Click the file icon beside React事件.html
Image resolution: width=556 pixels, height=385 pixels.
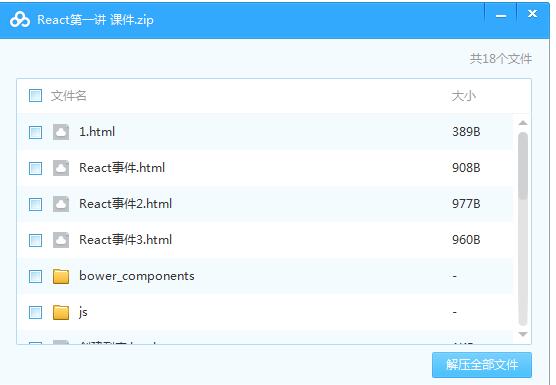click(x=61, y=168)
